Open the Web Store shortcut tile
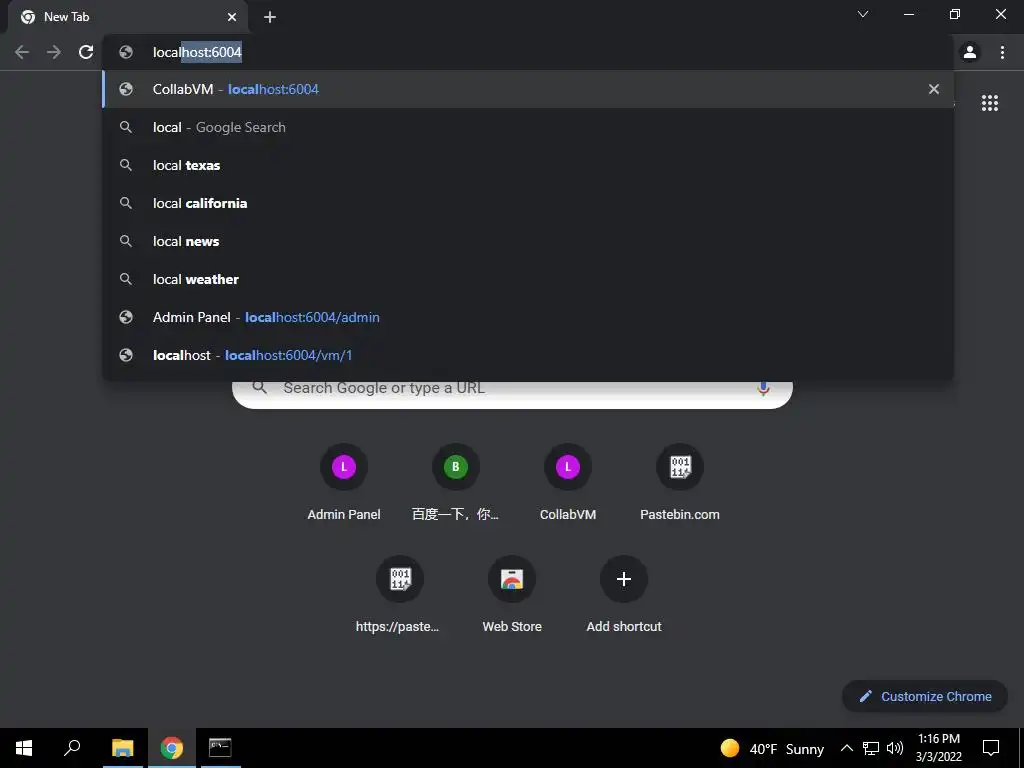Image resolution: width=1024 pixels, height=768 pixels. coord(512,596)
